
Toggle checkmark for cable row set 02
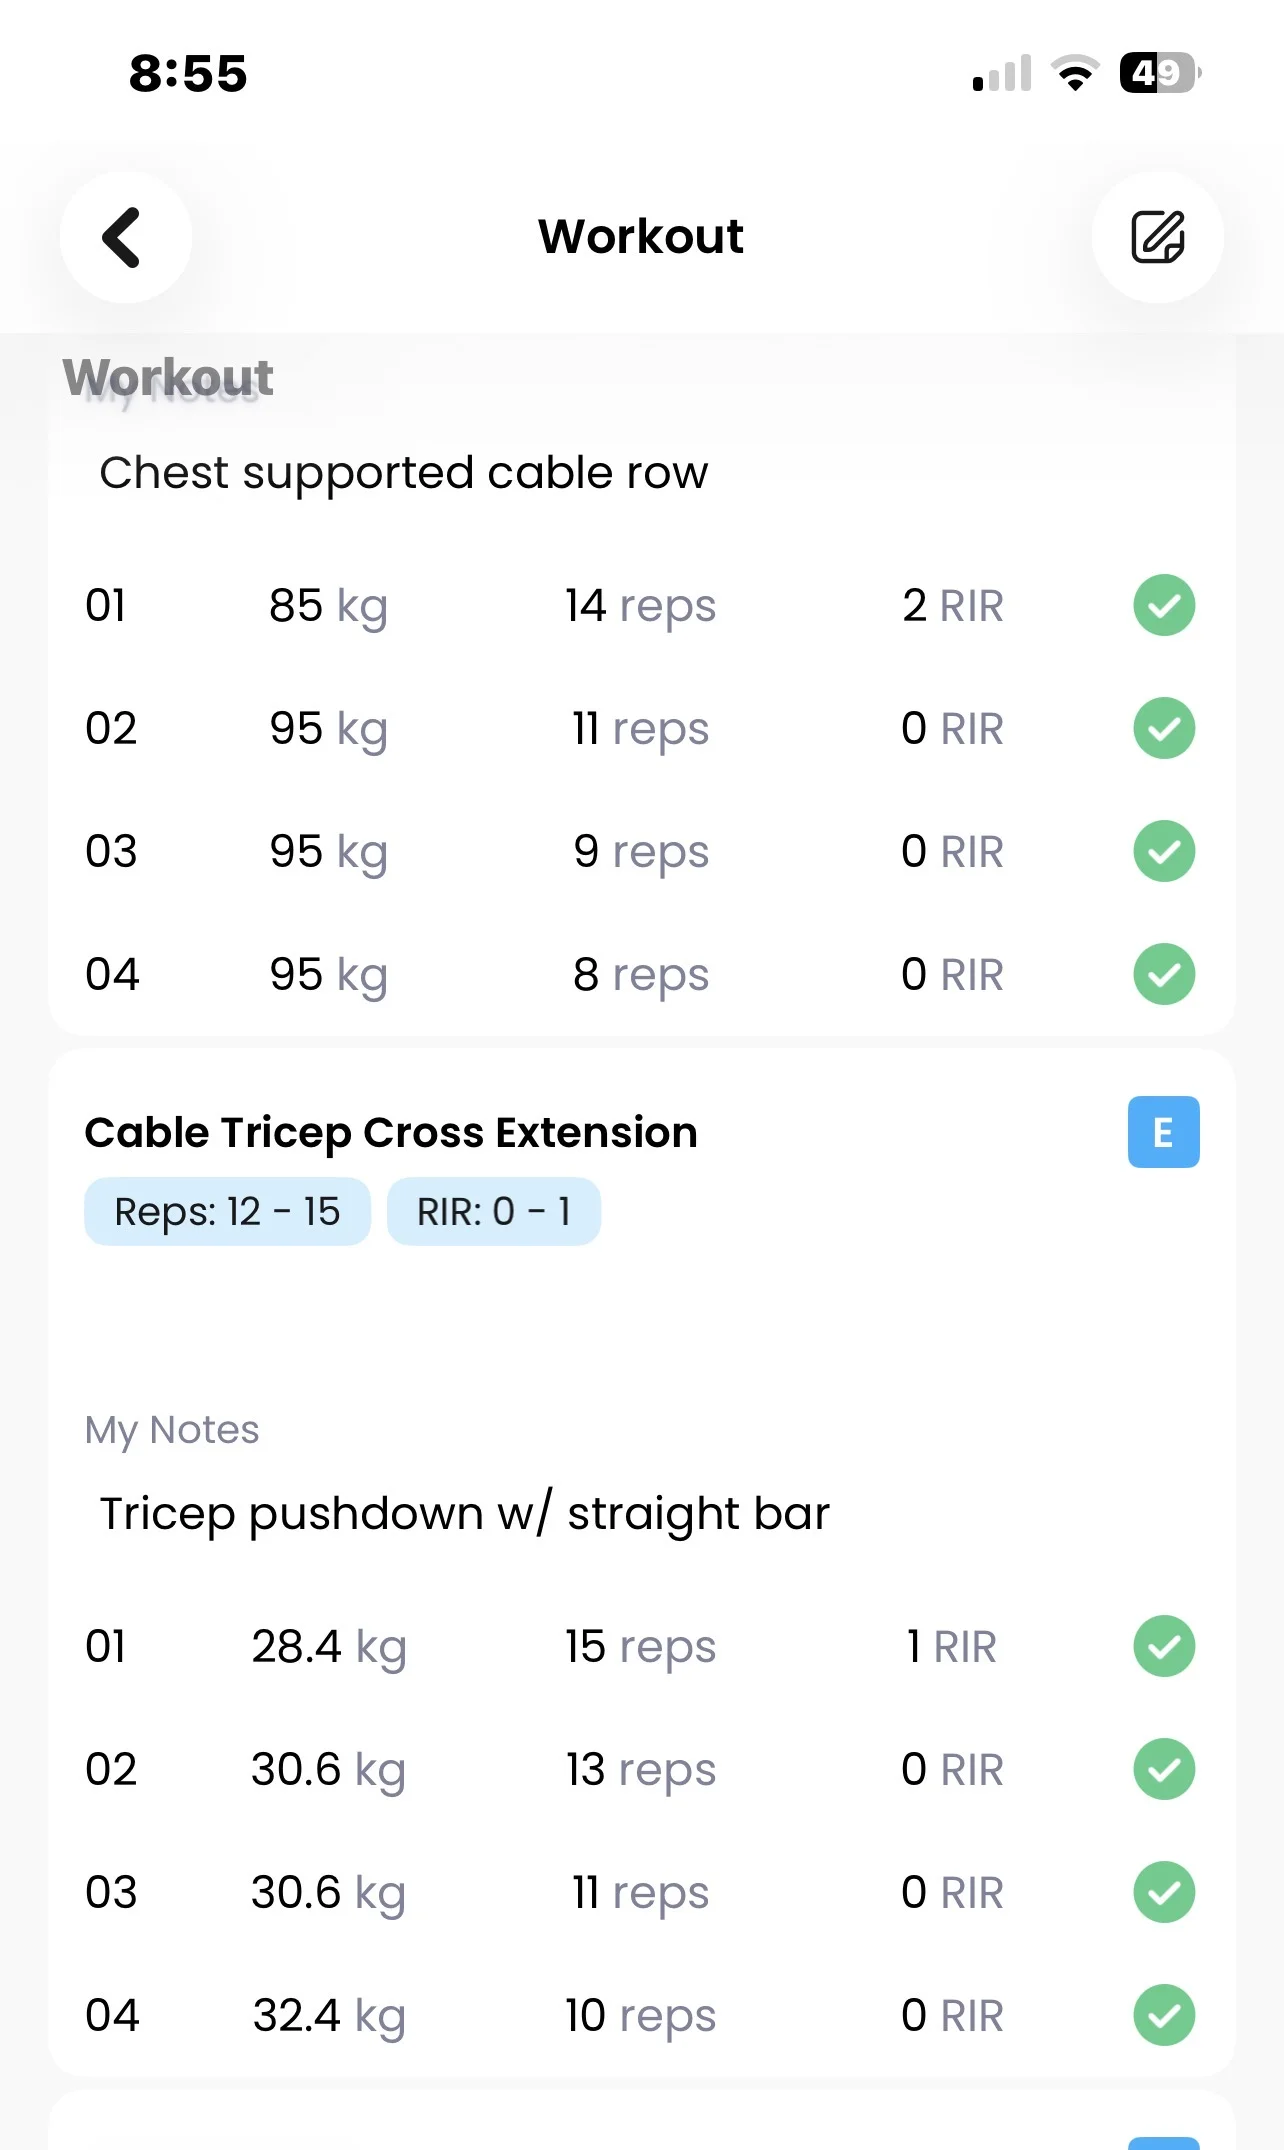(x=1164, y=728)
